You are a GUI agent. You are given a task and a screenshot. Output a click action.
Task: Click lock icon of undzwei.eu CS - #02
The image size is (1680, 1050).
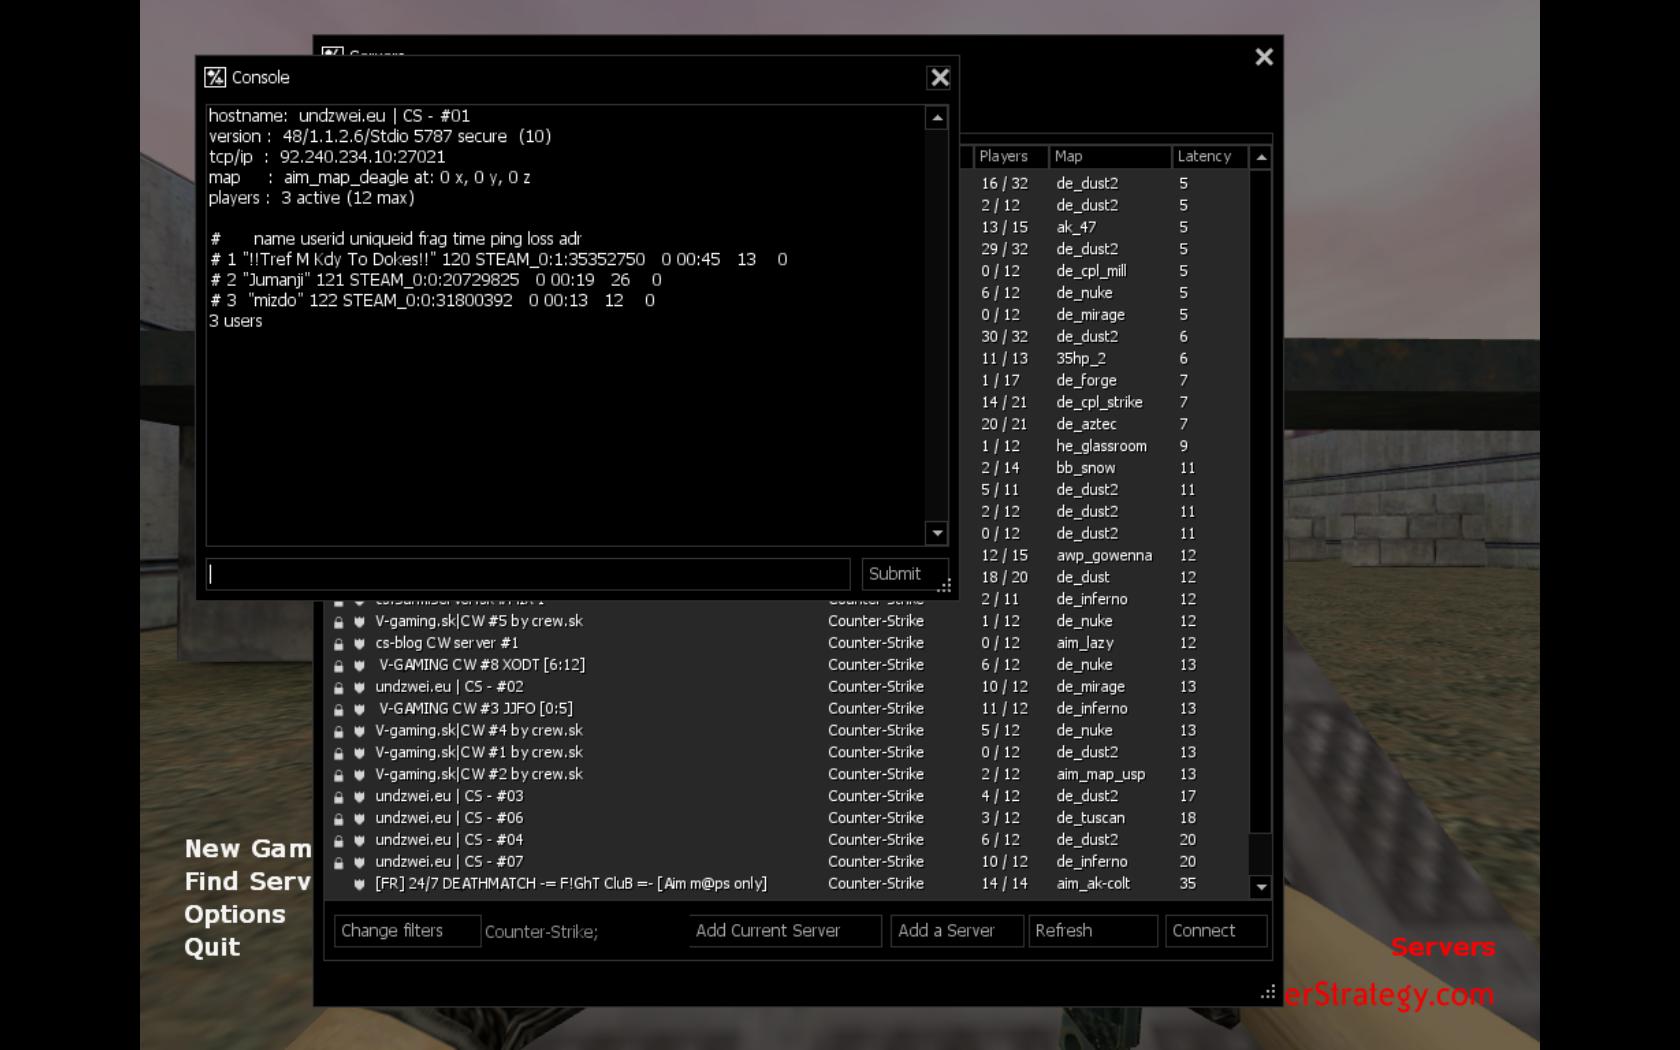[x=339, y=688]
